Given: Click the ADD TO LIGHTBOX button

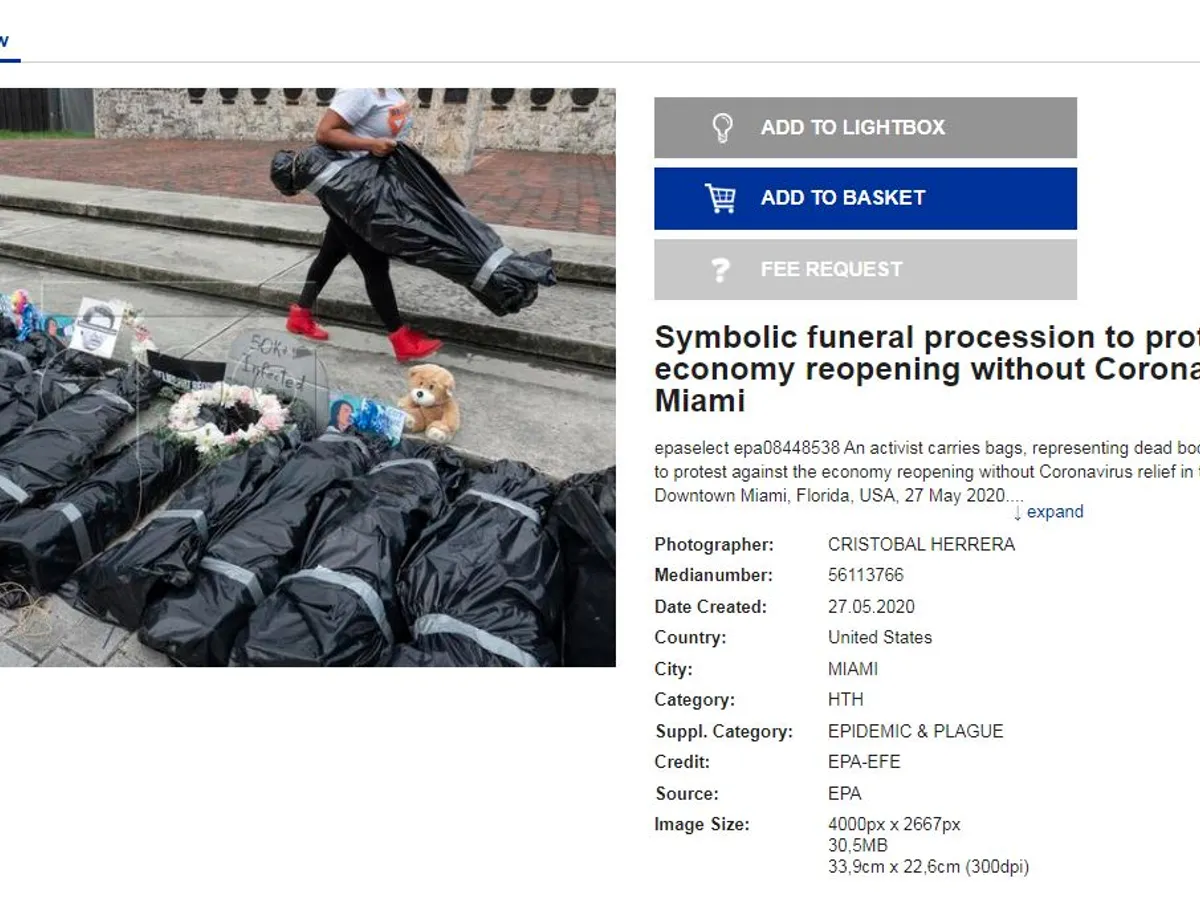Looking at the screenshot, I should coord(865,127).
